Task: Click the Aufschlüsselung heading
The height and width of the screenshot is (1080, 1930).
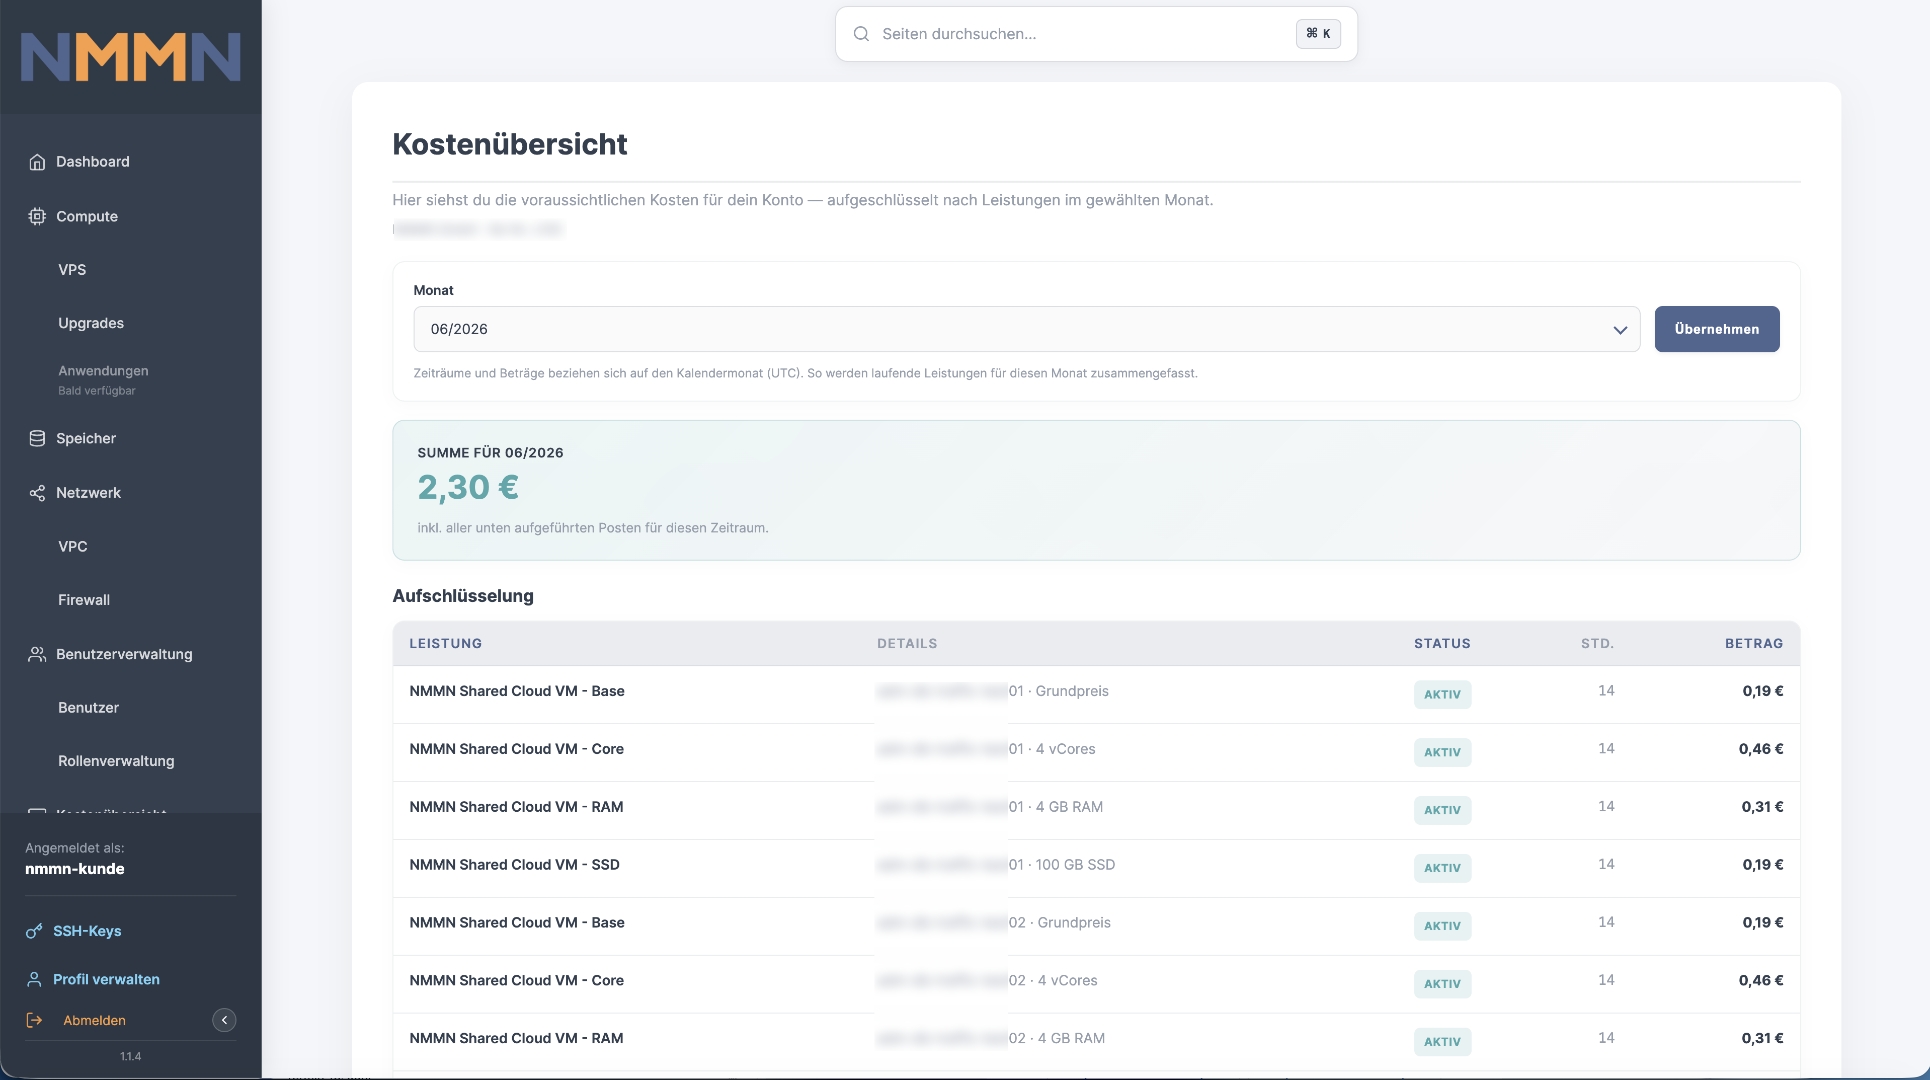Action: [463, 596]
